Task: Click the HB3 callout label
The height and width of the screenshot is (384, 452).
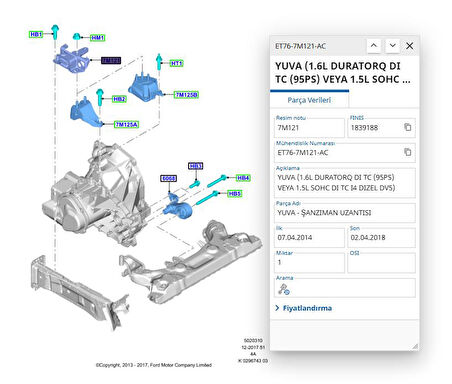Action: (x=195, y=166)
